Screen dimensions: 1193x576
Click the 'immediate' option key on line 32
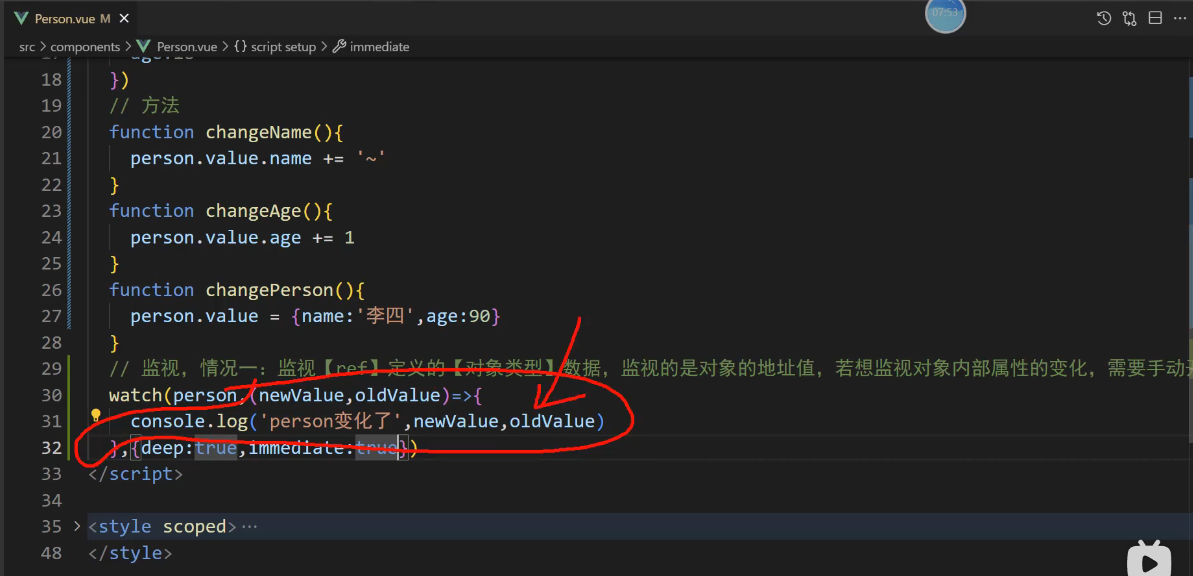[296, 447]
